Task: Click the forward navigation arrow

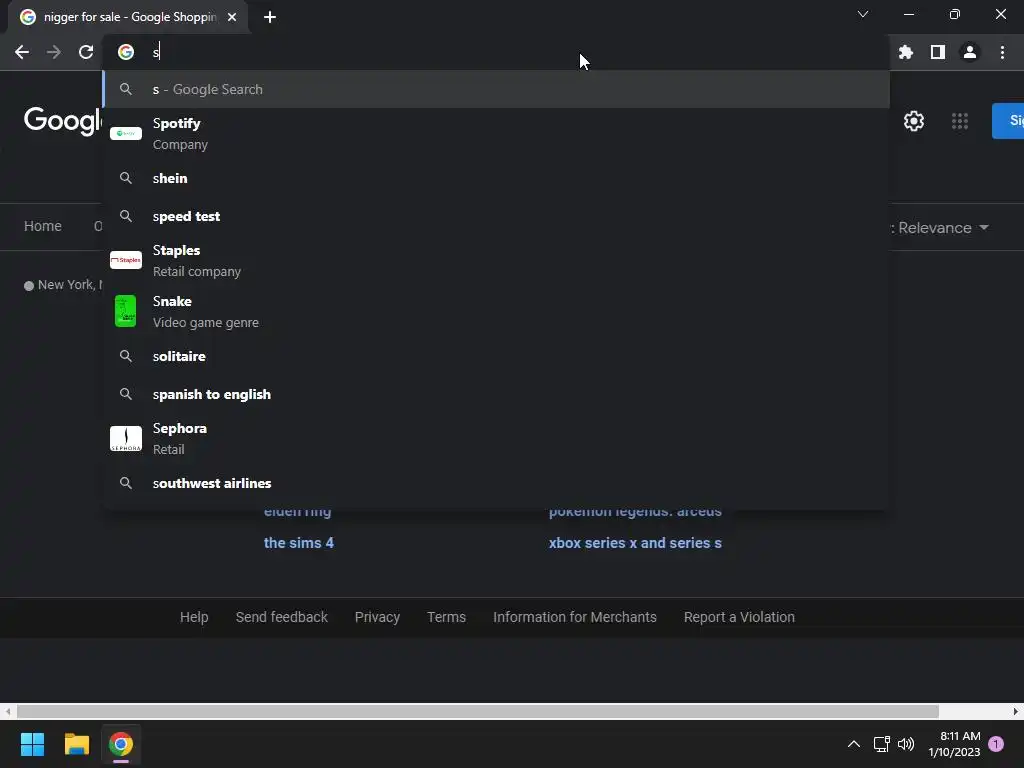Action: 54,52
